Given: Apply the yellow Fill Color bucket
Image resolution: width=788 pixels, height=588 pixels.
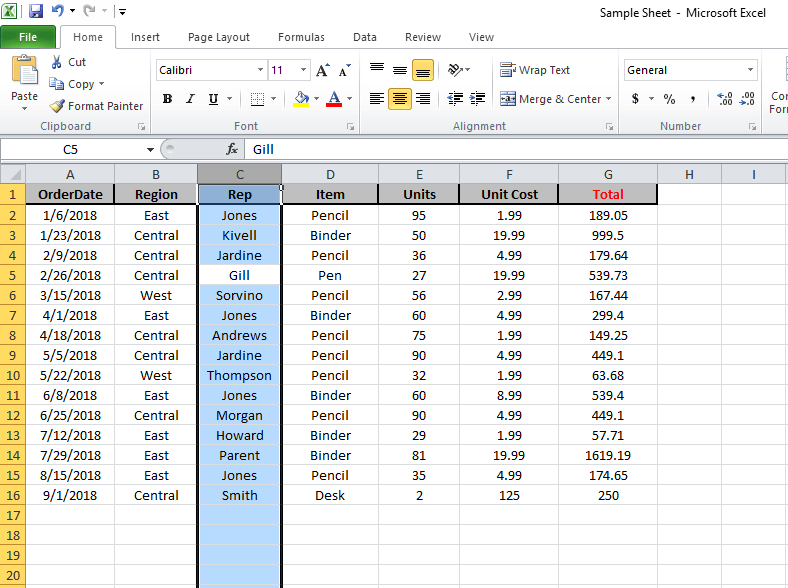Looking at the screenshot, I should click(301, 99).
